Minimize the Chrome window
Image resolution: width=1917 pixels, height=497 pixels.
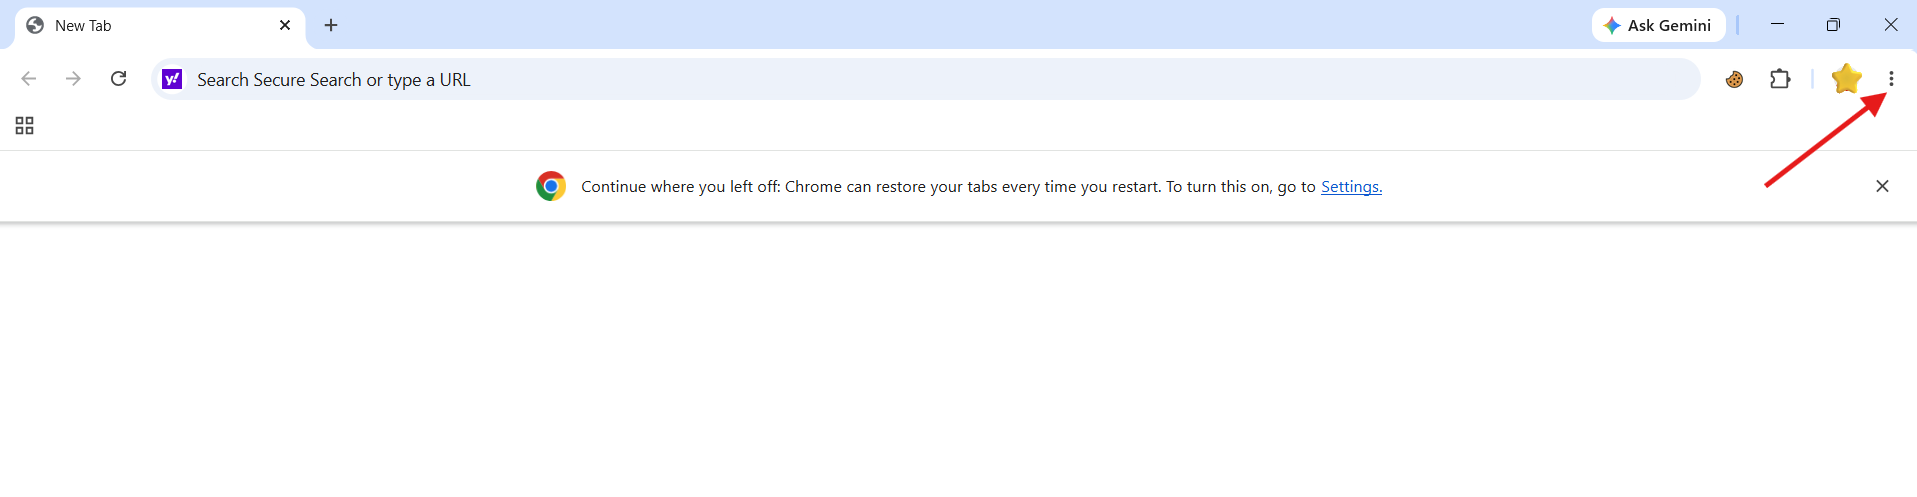(x=1777, y=25)
